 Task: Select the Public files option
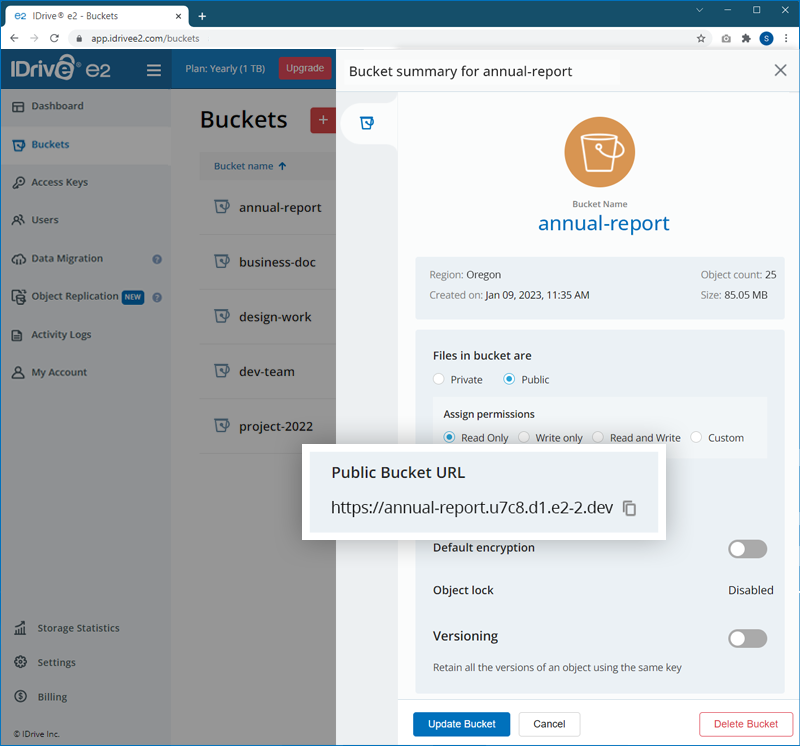pos(509,379)
